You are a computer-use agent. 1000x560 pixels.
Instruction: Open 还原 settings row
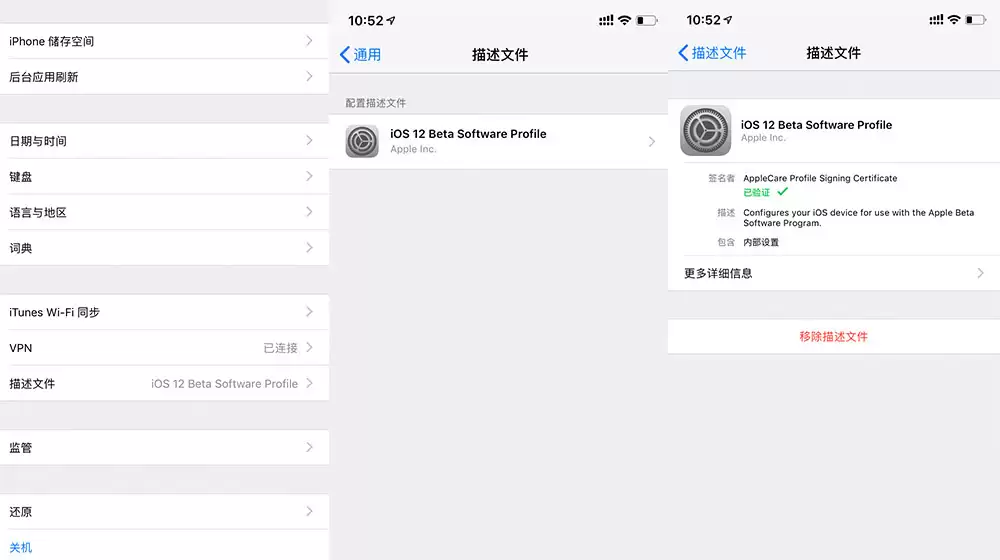click(164, 512)
